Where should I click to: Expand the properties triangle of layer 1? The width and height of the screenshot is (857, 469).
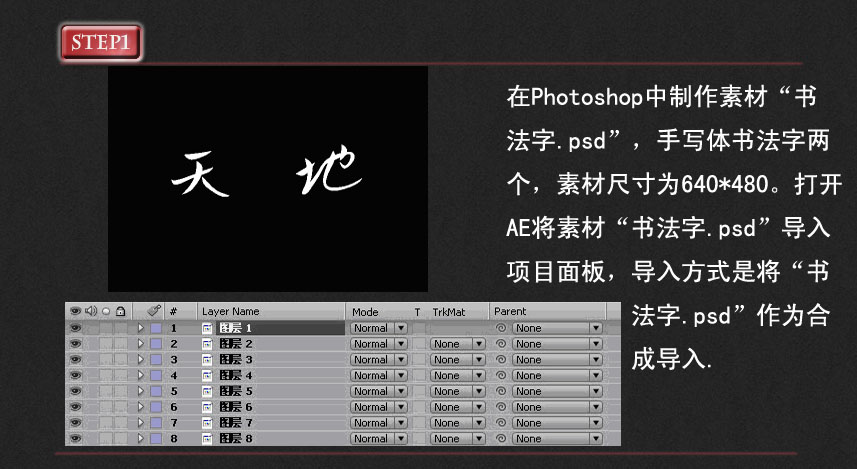[x=140, y=328]
